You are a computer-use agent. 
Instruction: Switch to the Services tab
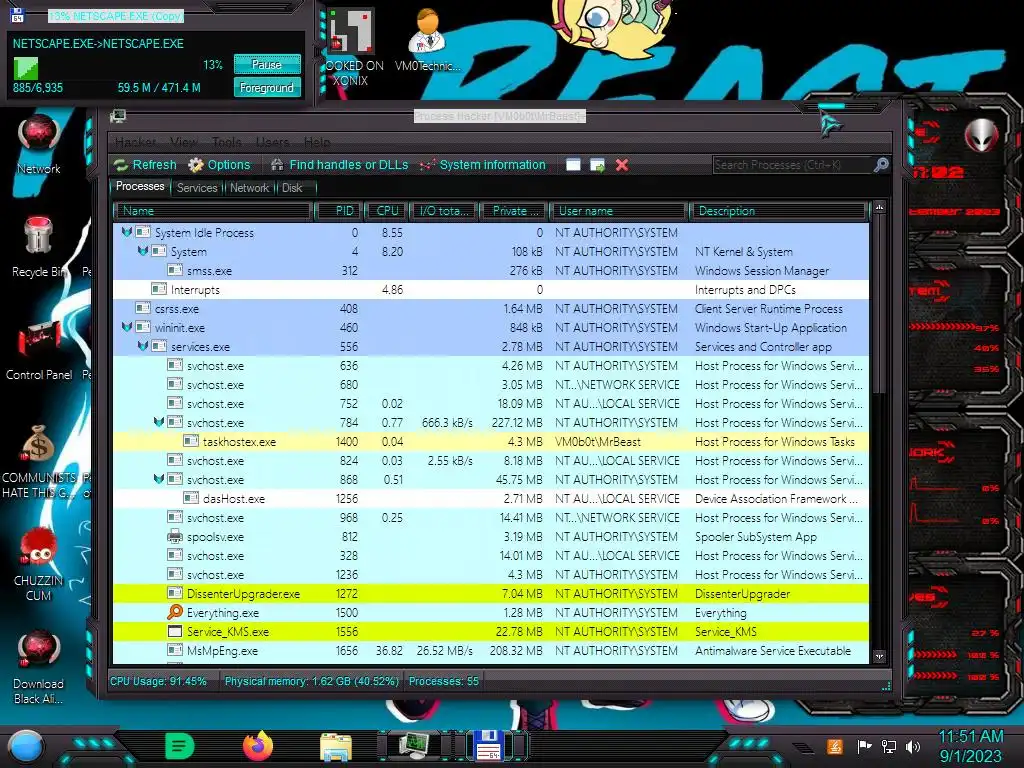coord(197,188)
